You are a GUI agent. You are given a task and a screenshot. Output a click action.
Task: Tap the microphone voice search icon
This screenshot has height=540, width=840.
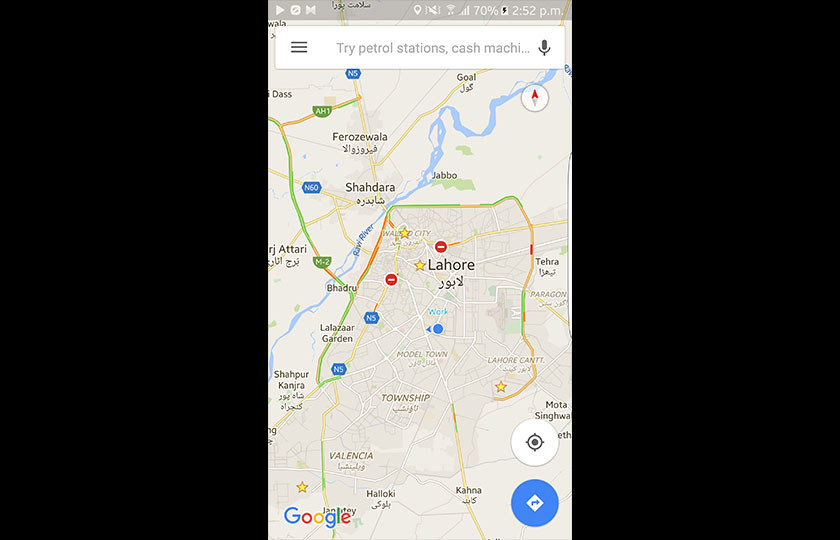click(544, 48)
